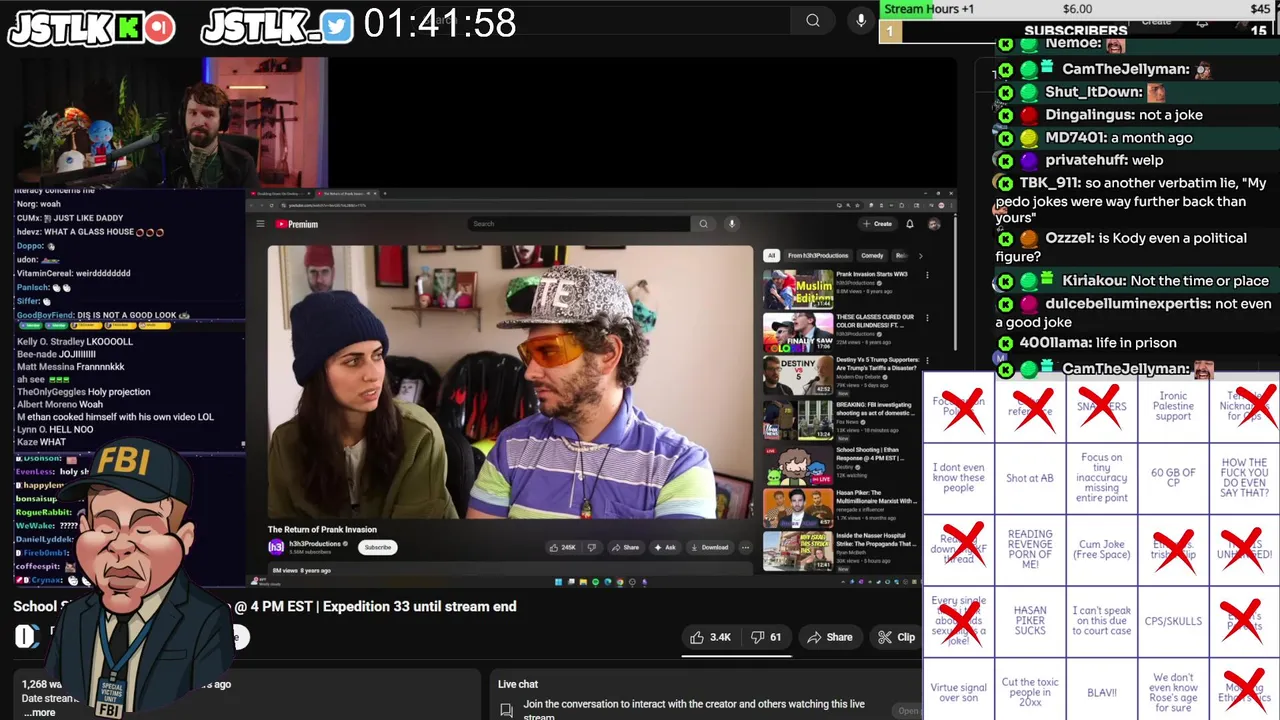Dislike the outer stream video (61)
This screenshot has height=720, width=1280.
(x=767, y=637)
